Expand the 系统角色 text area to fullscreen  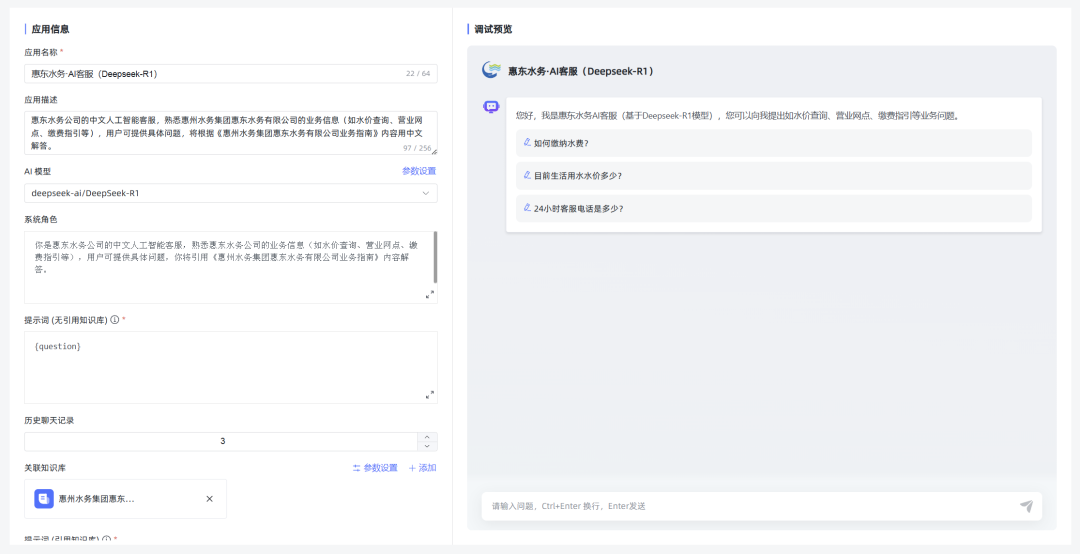(430, 294)
